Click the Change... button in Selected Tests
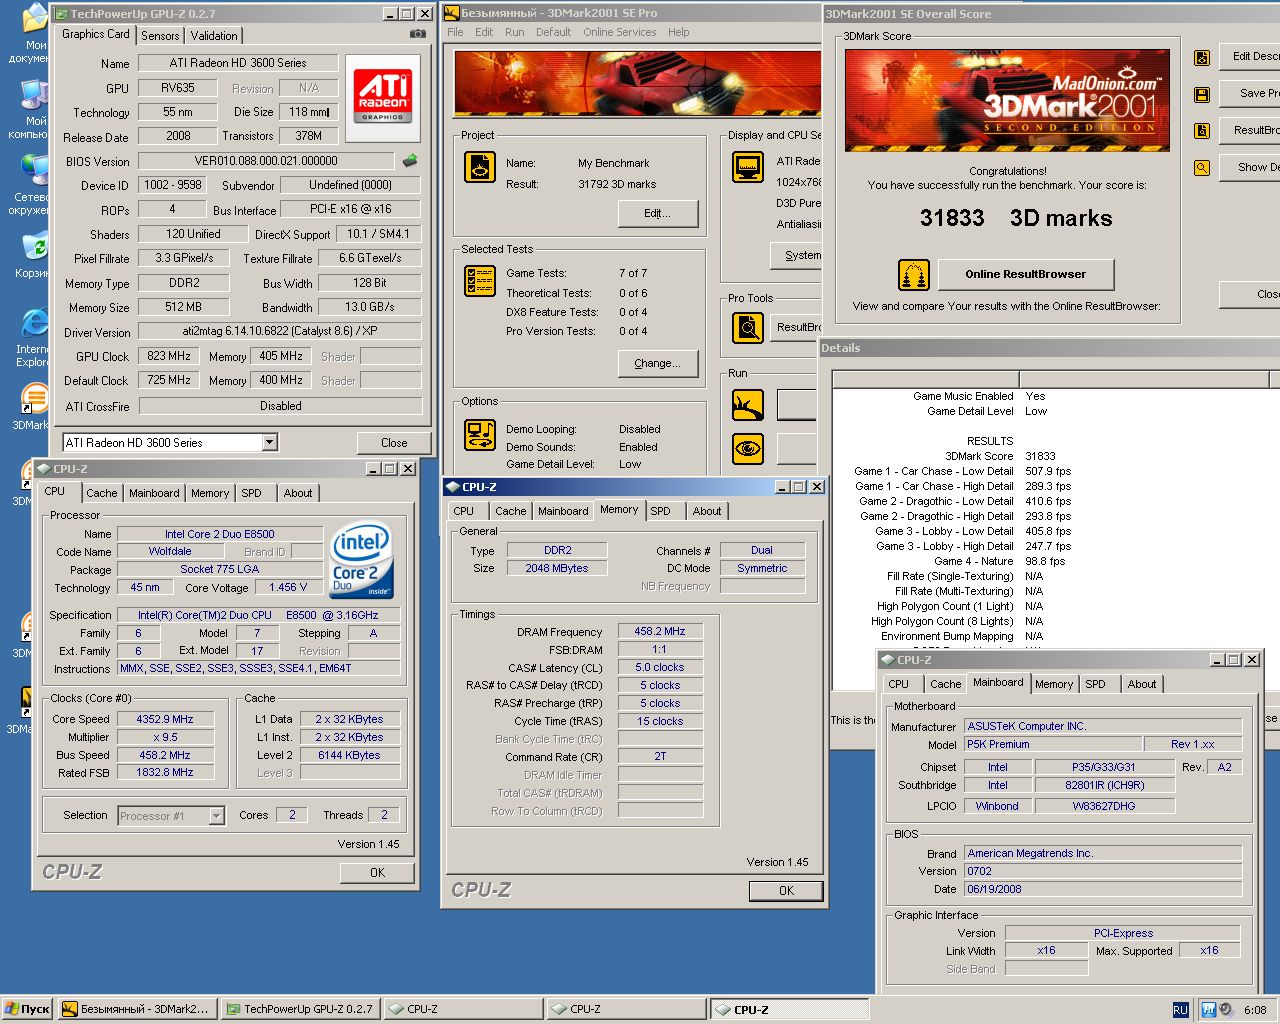The height and width of the screenshot is (1024, 1280). [657, 363]
